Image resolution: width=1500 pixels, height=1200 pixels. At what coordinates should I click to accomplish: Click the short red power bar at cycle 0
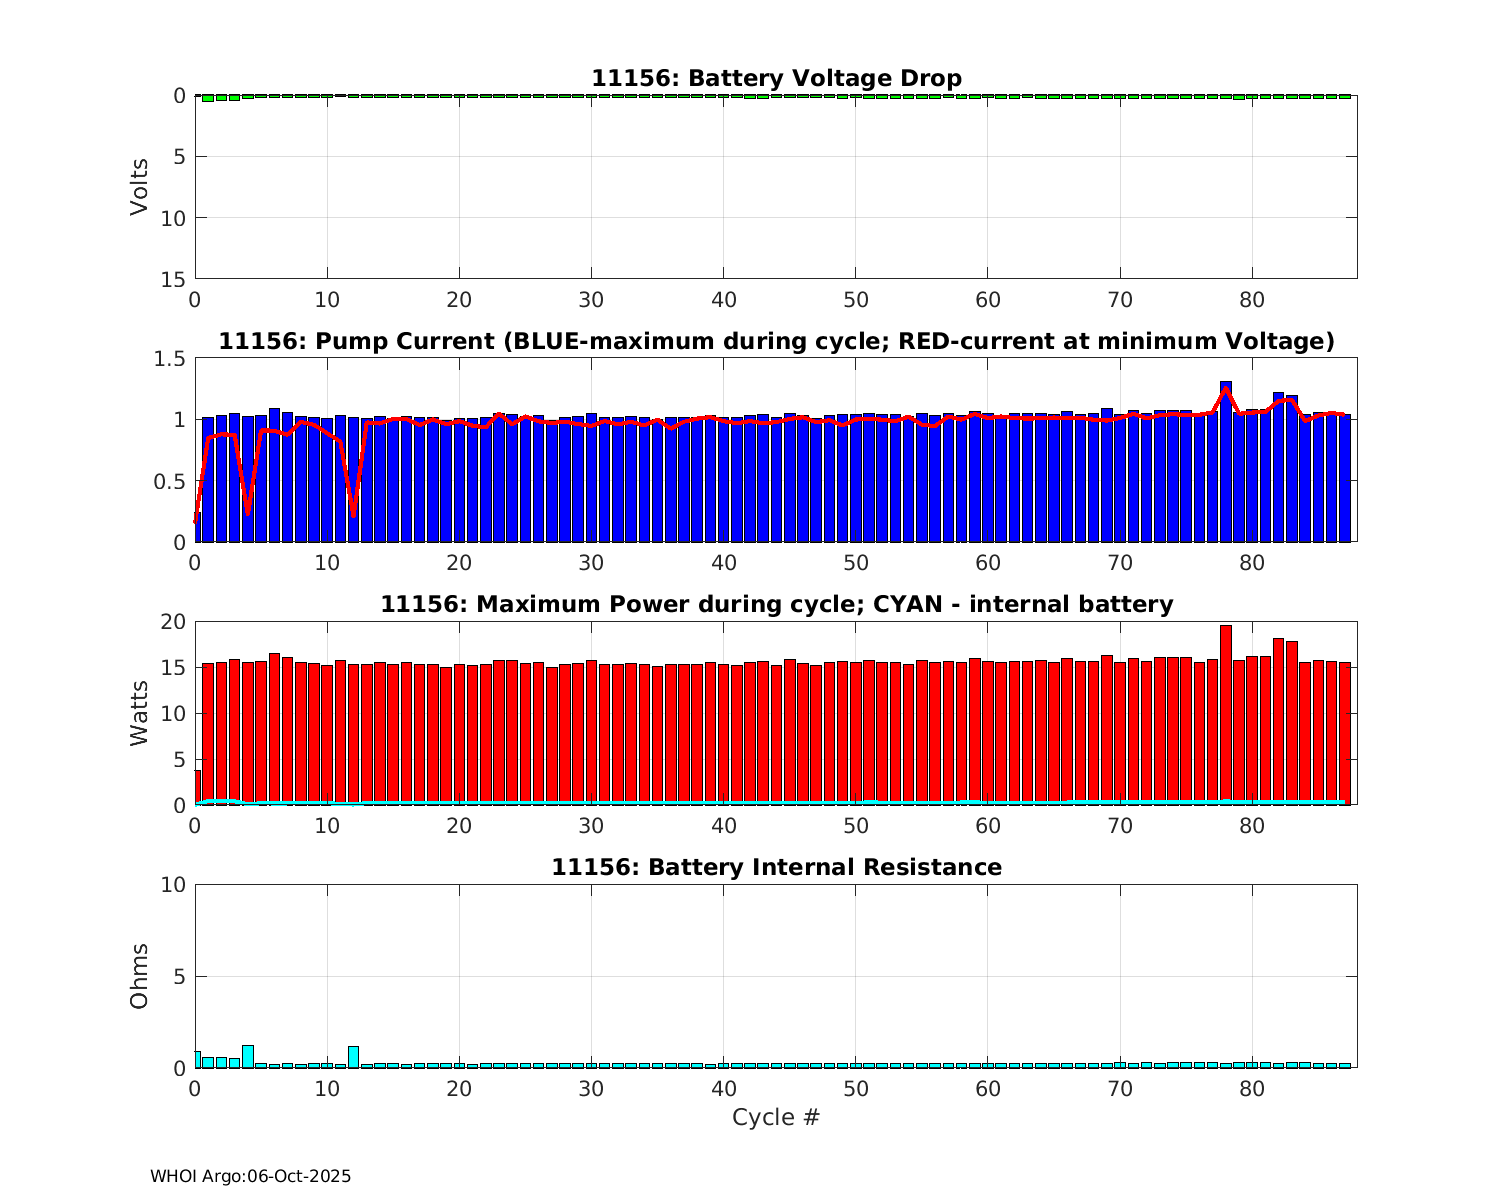[198, 787]
